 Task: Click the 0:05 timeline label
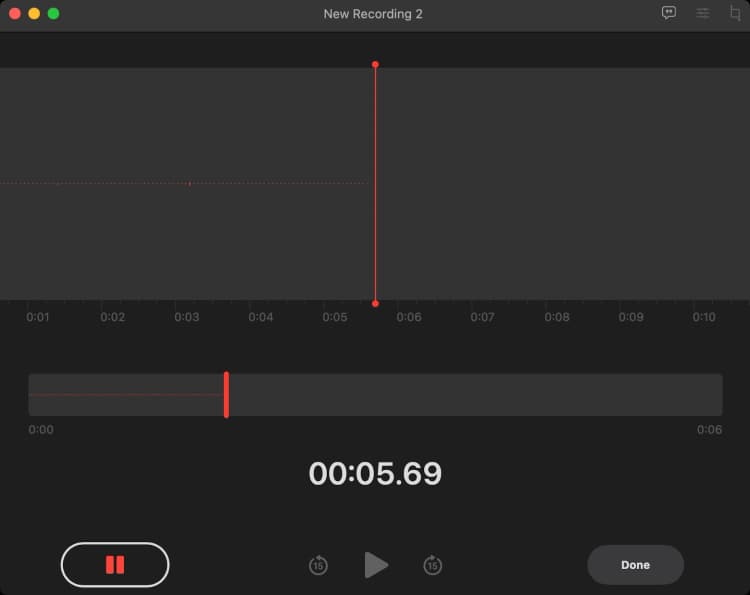tap(335, 317)
